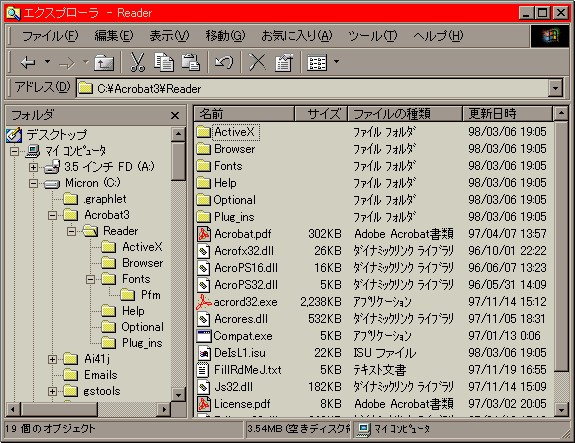Click the Undo toolbar icon
Screen dimensions: 575x443
pos(224,62)
